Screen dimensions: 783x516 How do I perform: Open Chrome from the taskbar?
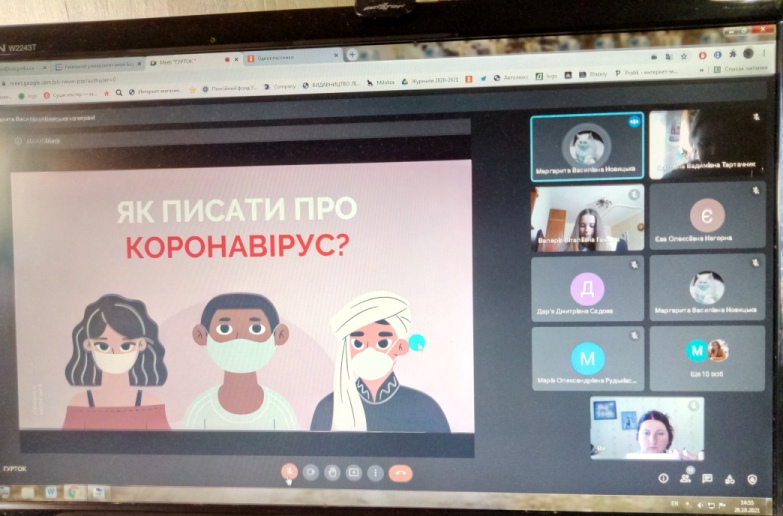(x=73, y=493)
